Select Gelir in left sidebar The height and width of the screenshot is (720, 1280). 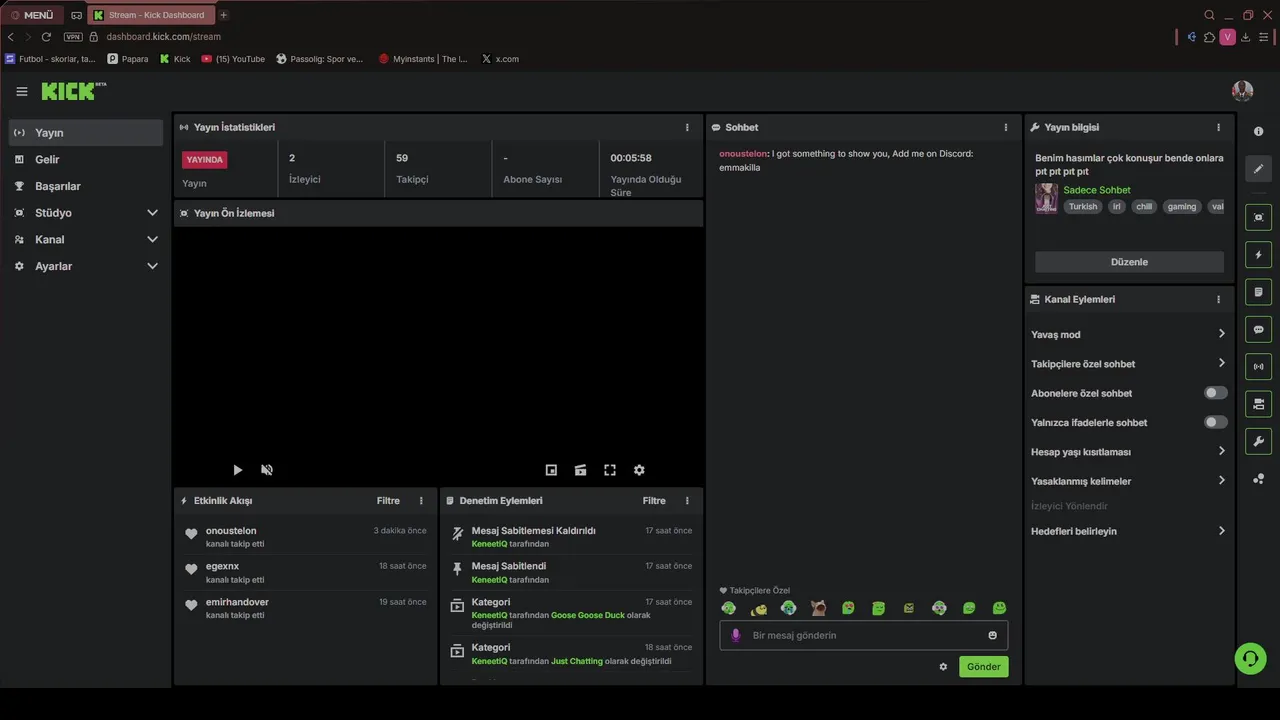tap(86, 160)
